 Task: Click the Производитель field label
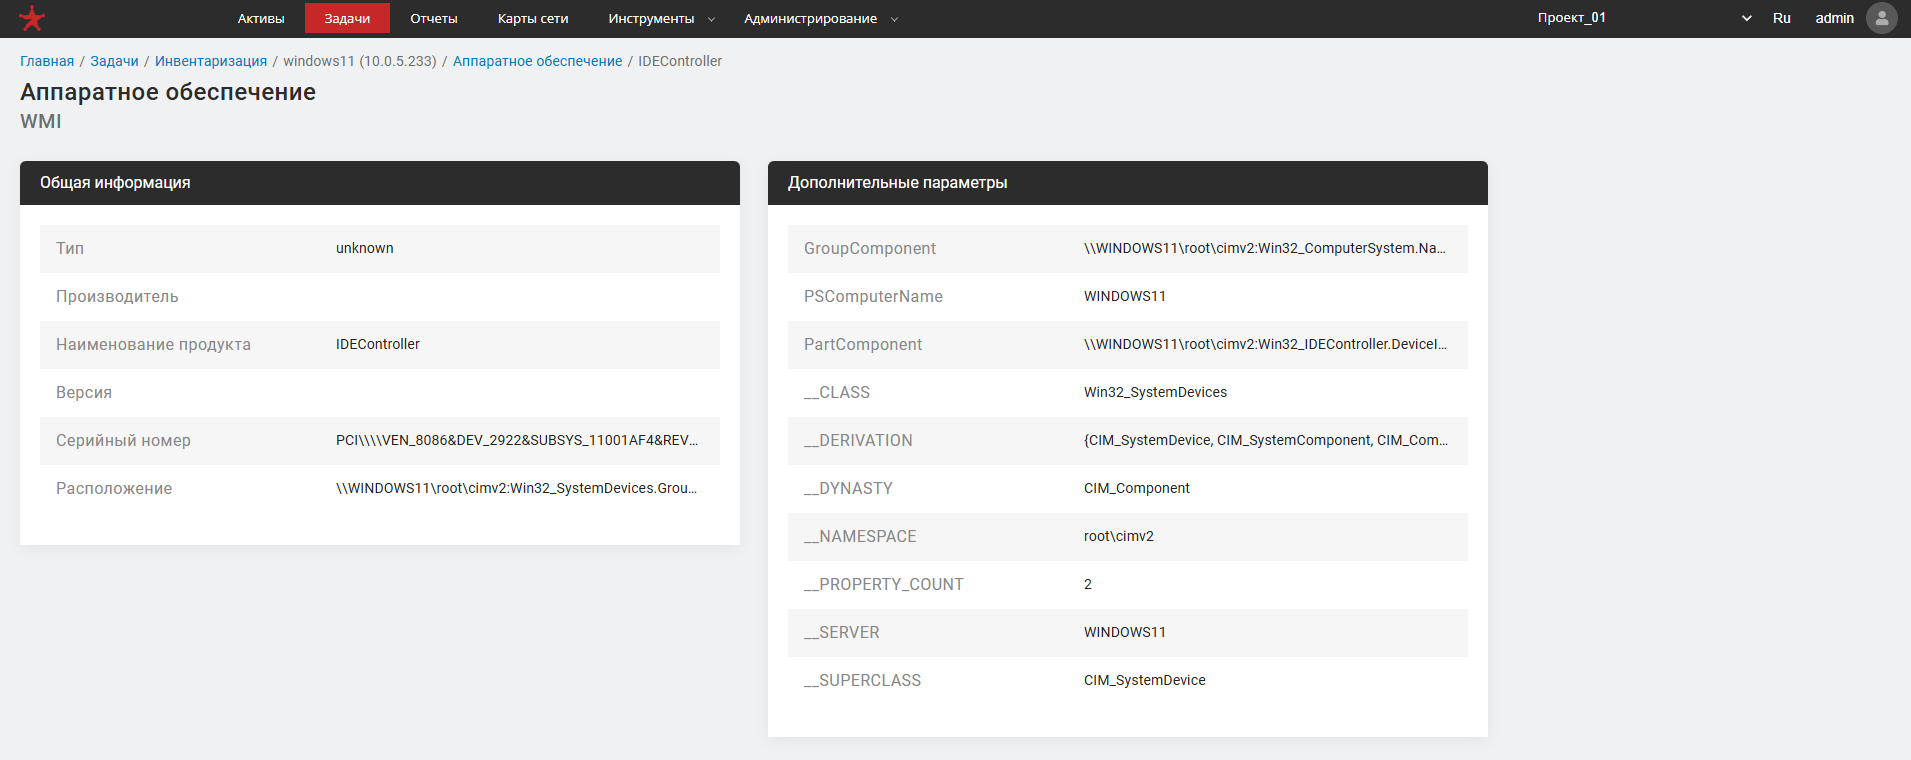(x=117, y=296)
